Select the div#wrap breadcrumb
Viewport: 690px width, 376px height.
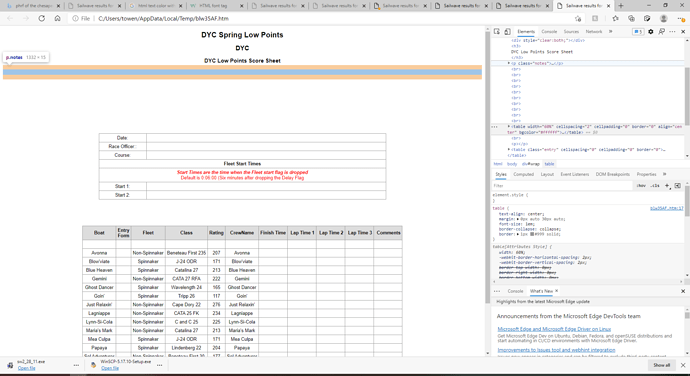(x=531, y=164)
